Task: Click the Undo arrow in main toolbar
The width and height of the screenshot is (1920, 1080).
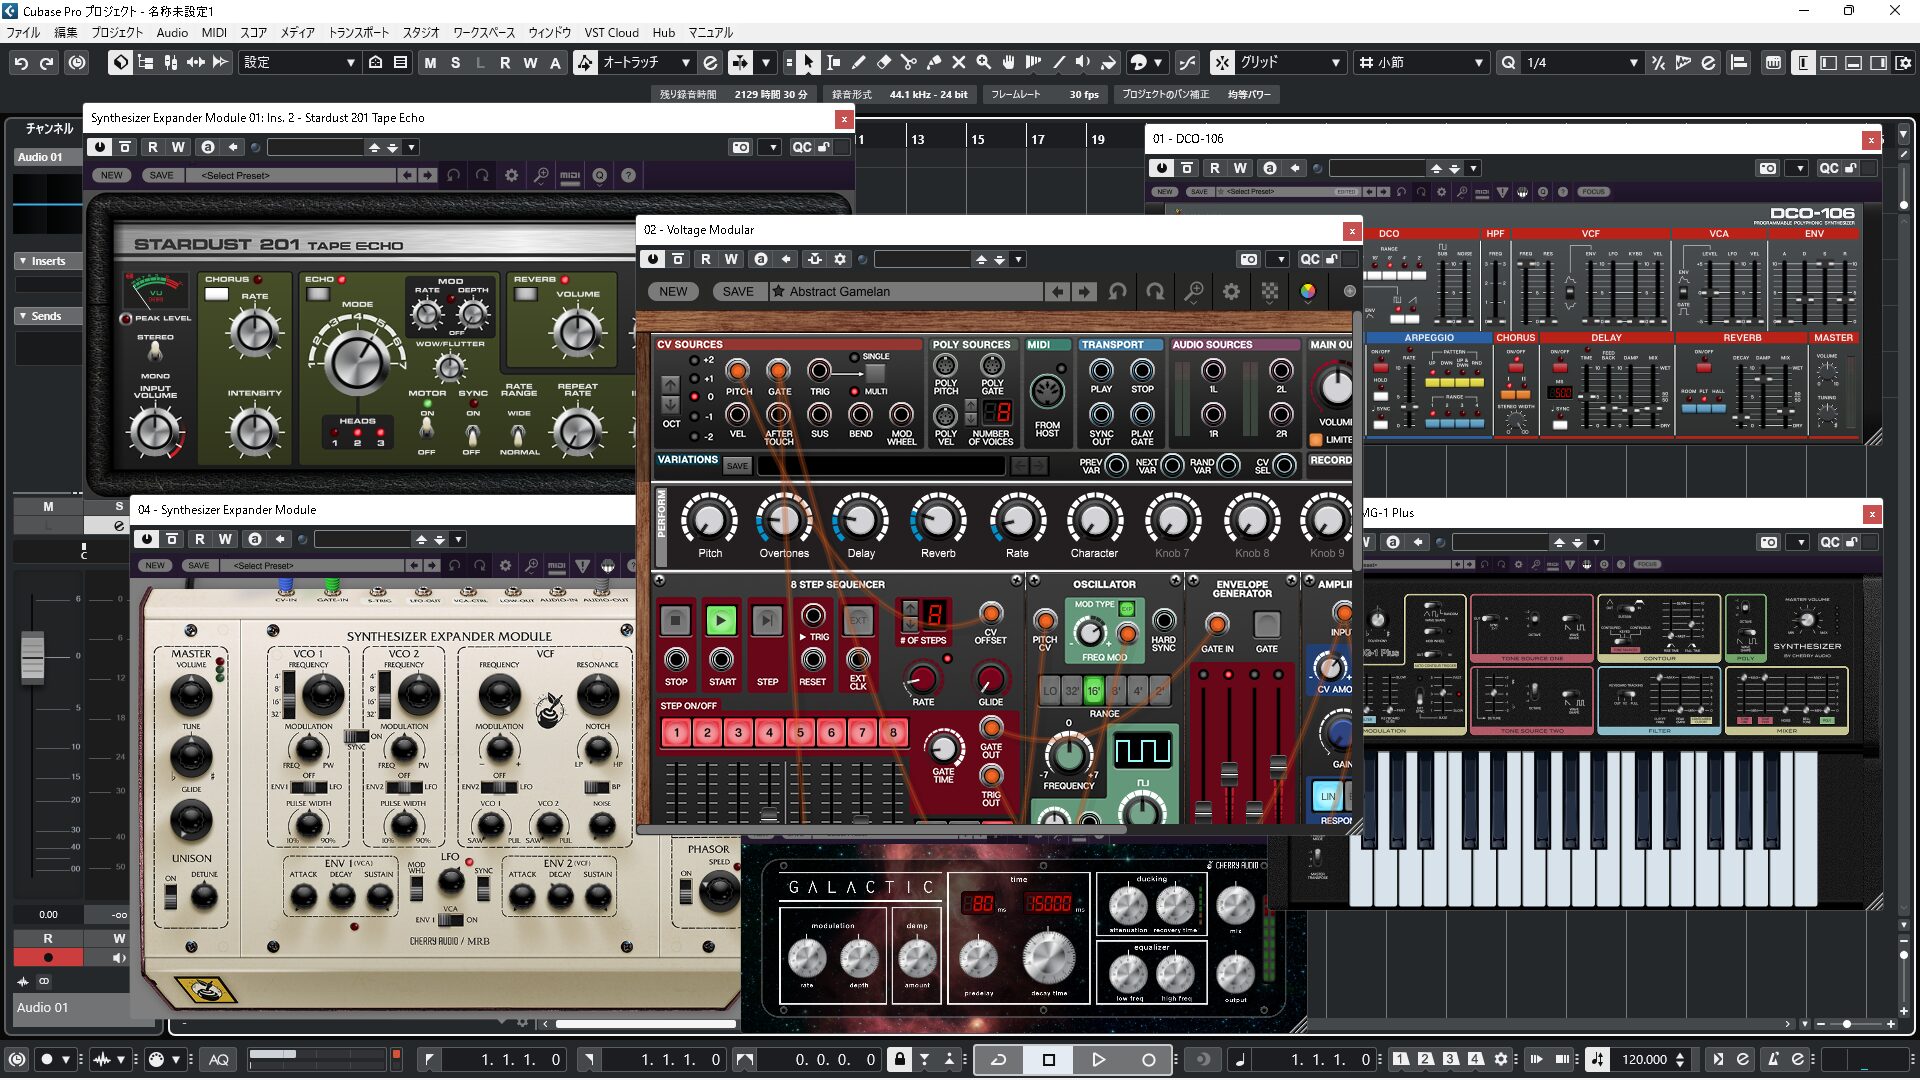Action: 21,62
